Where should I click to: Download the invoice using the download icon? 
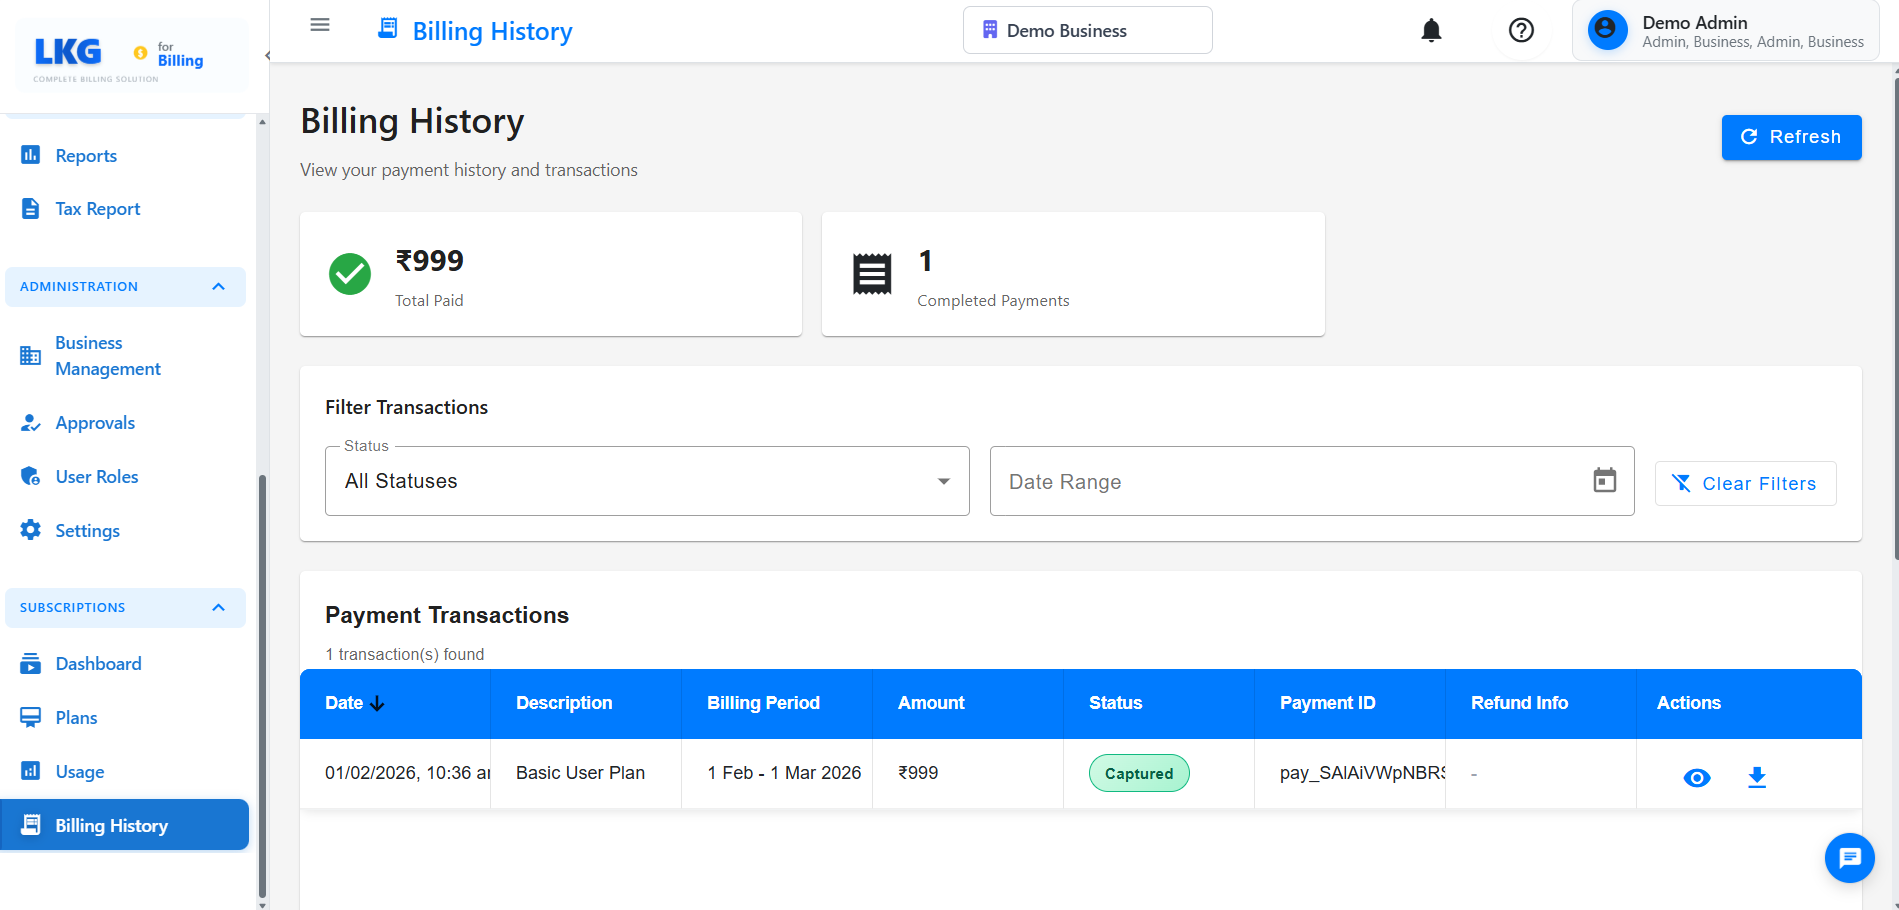pyautogui.click(x=1758, y=777)
